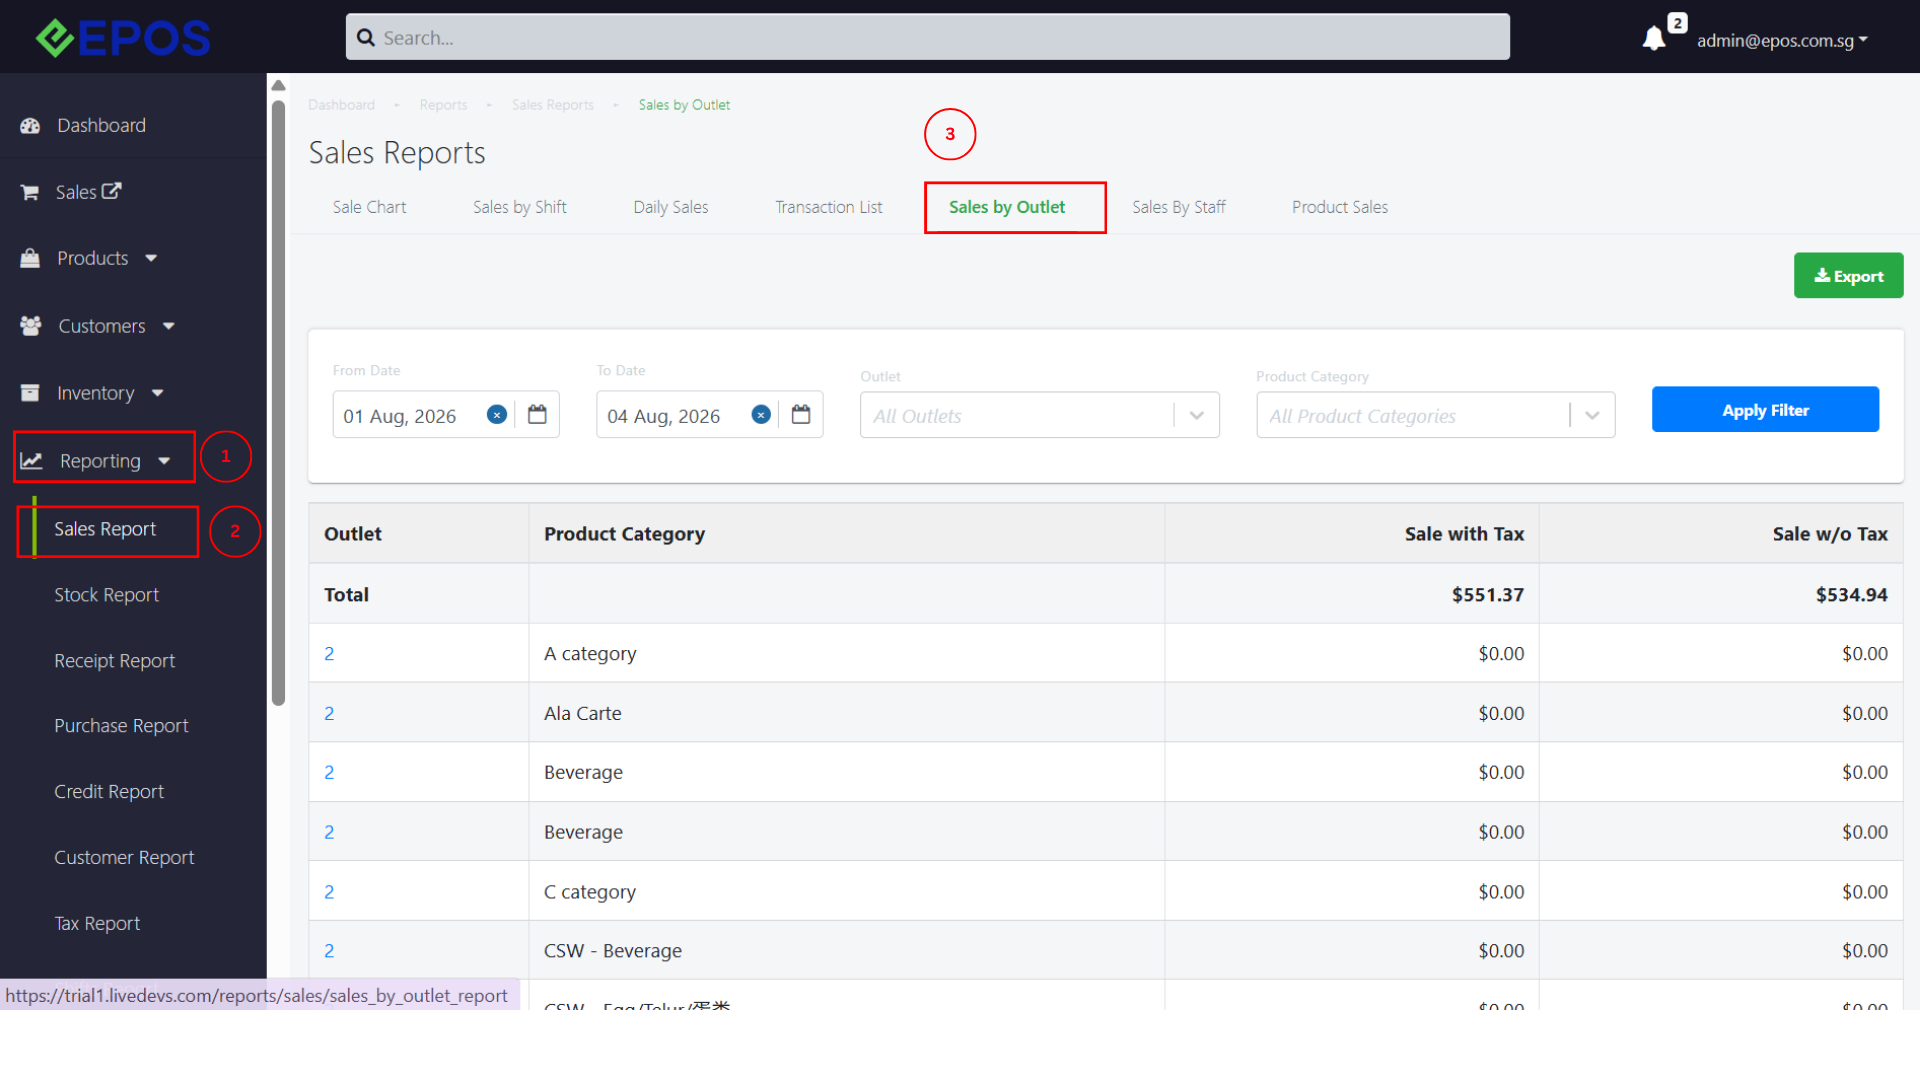Open Purchase Report in the sidebar

121,726
